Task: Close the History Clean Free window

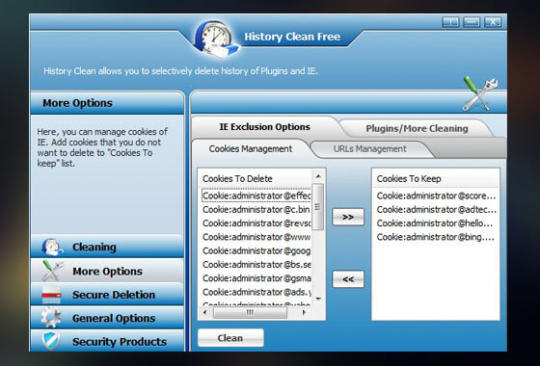Action: [493, 22]
